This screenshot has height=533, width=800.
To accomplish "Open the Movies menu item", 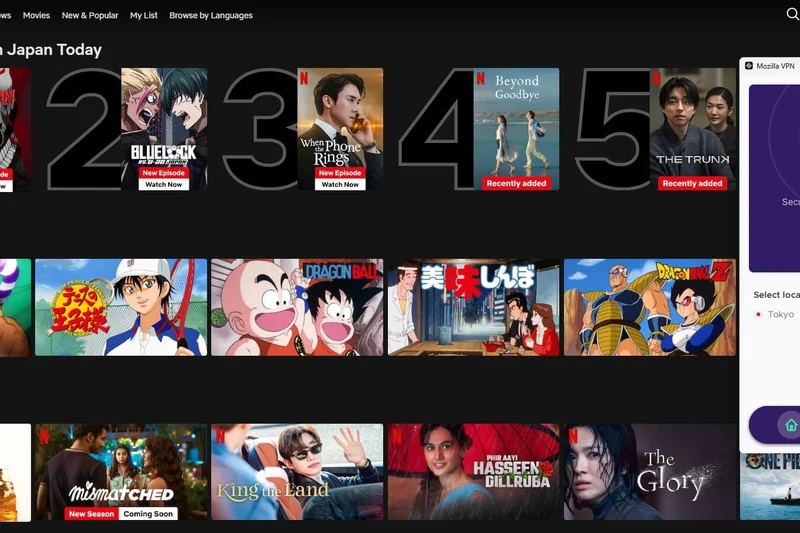I will [x=36, y=16].
